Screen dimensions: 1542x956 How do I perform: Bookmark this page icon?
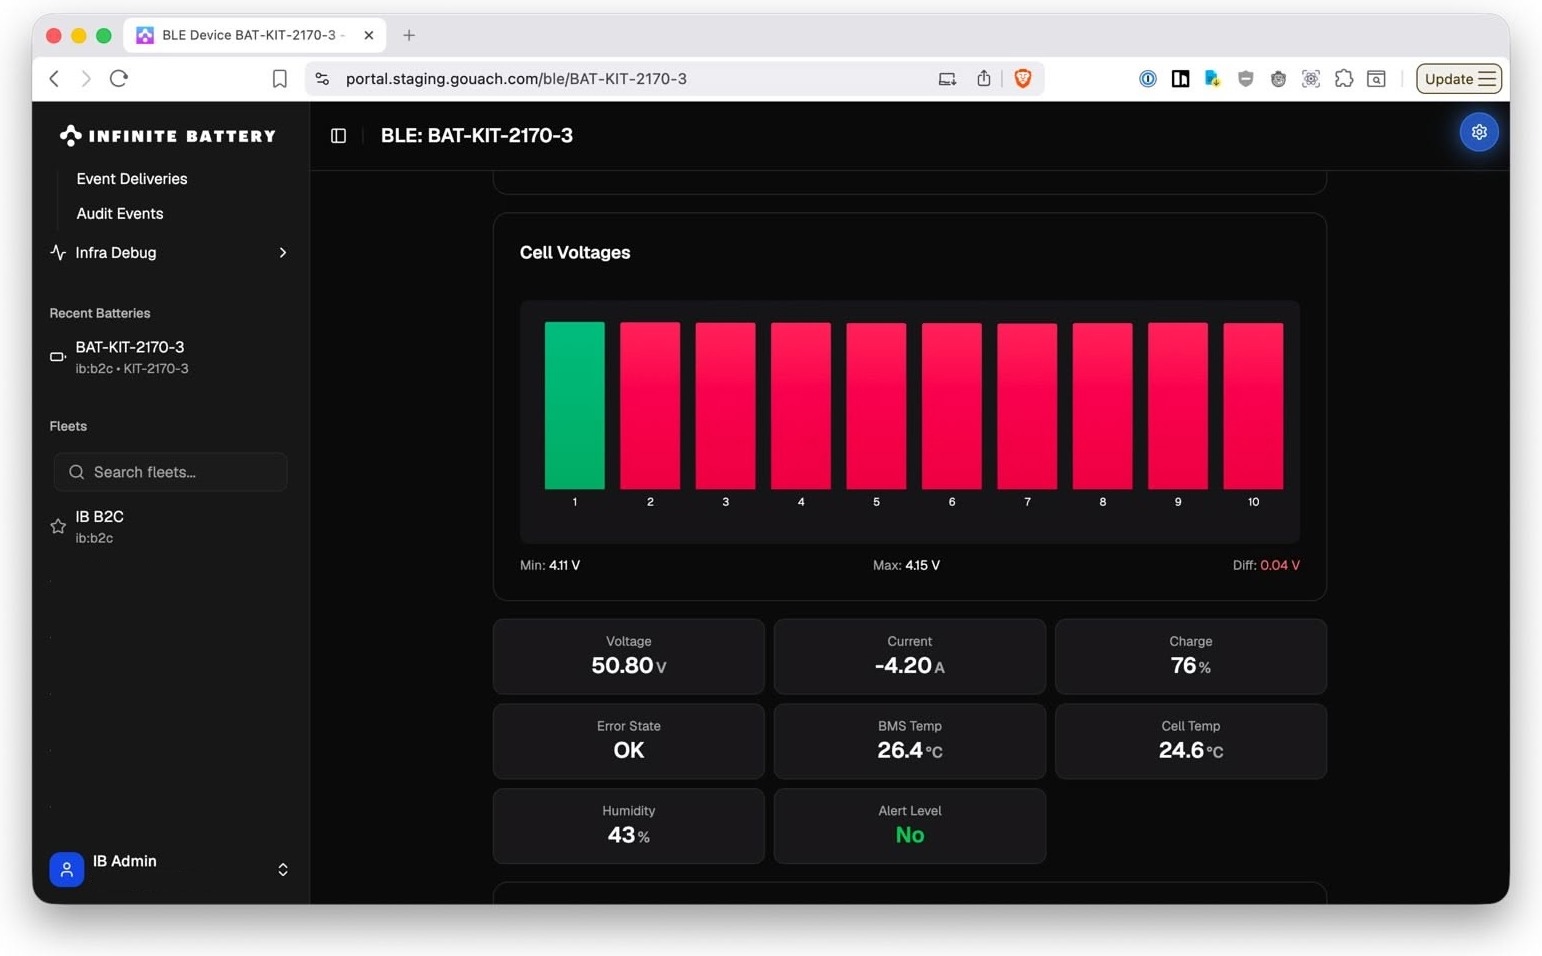click(x=280, y=78)
